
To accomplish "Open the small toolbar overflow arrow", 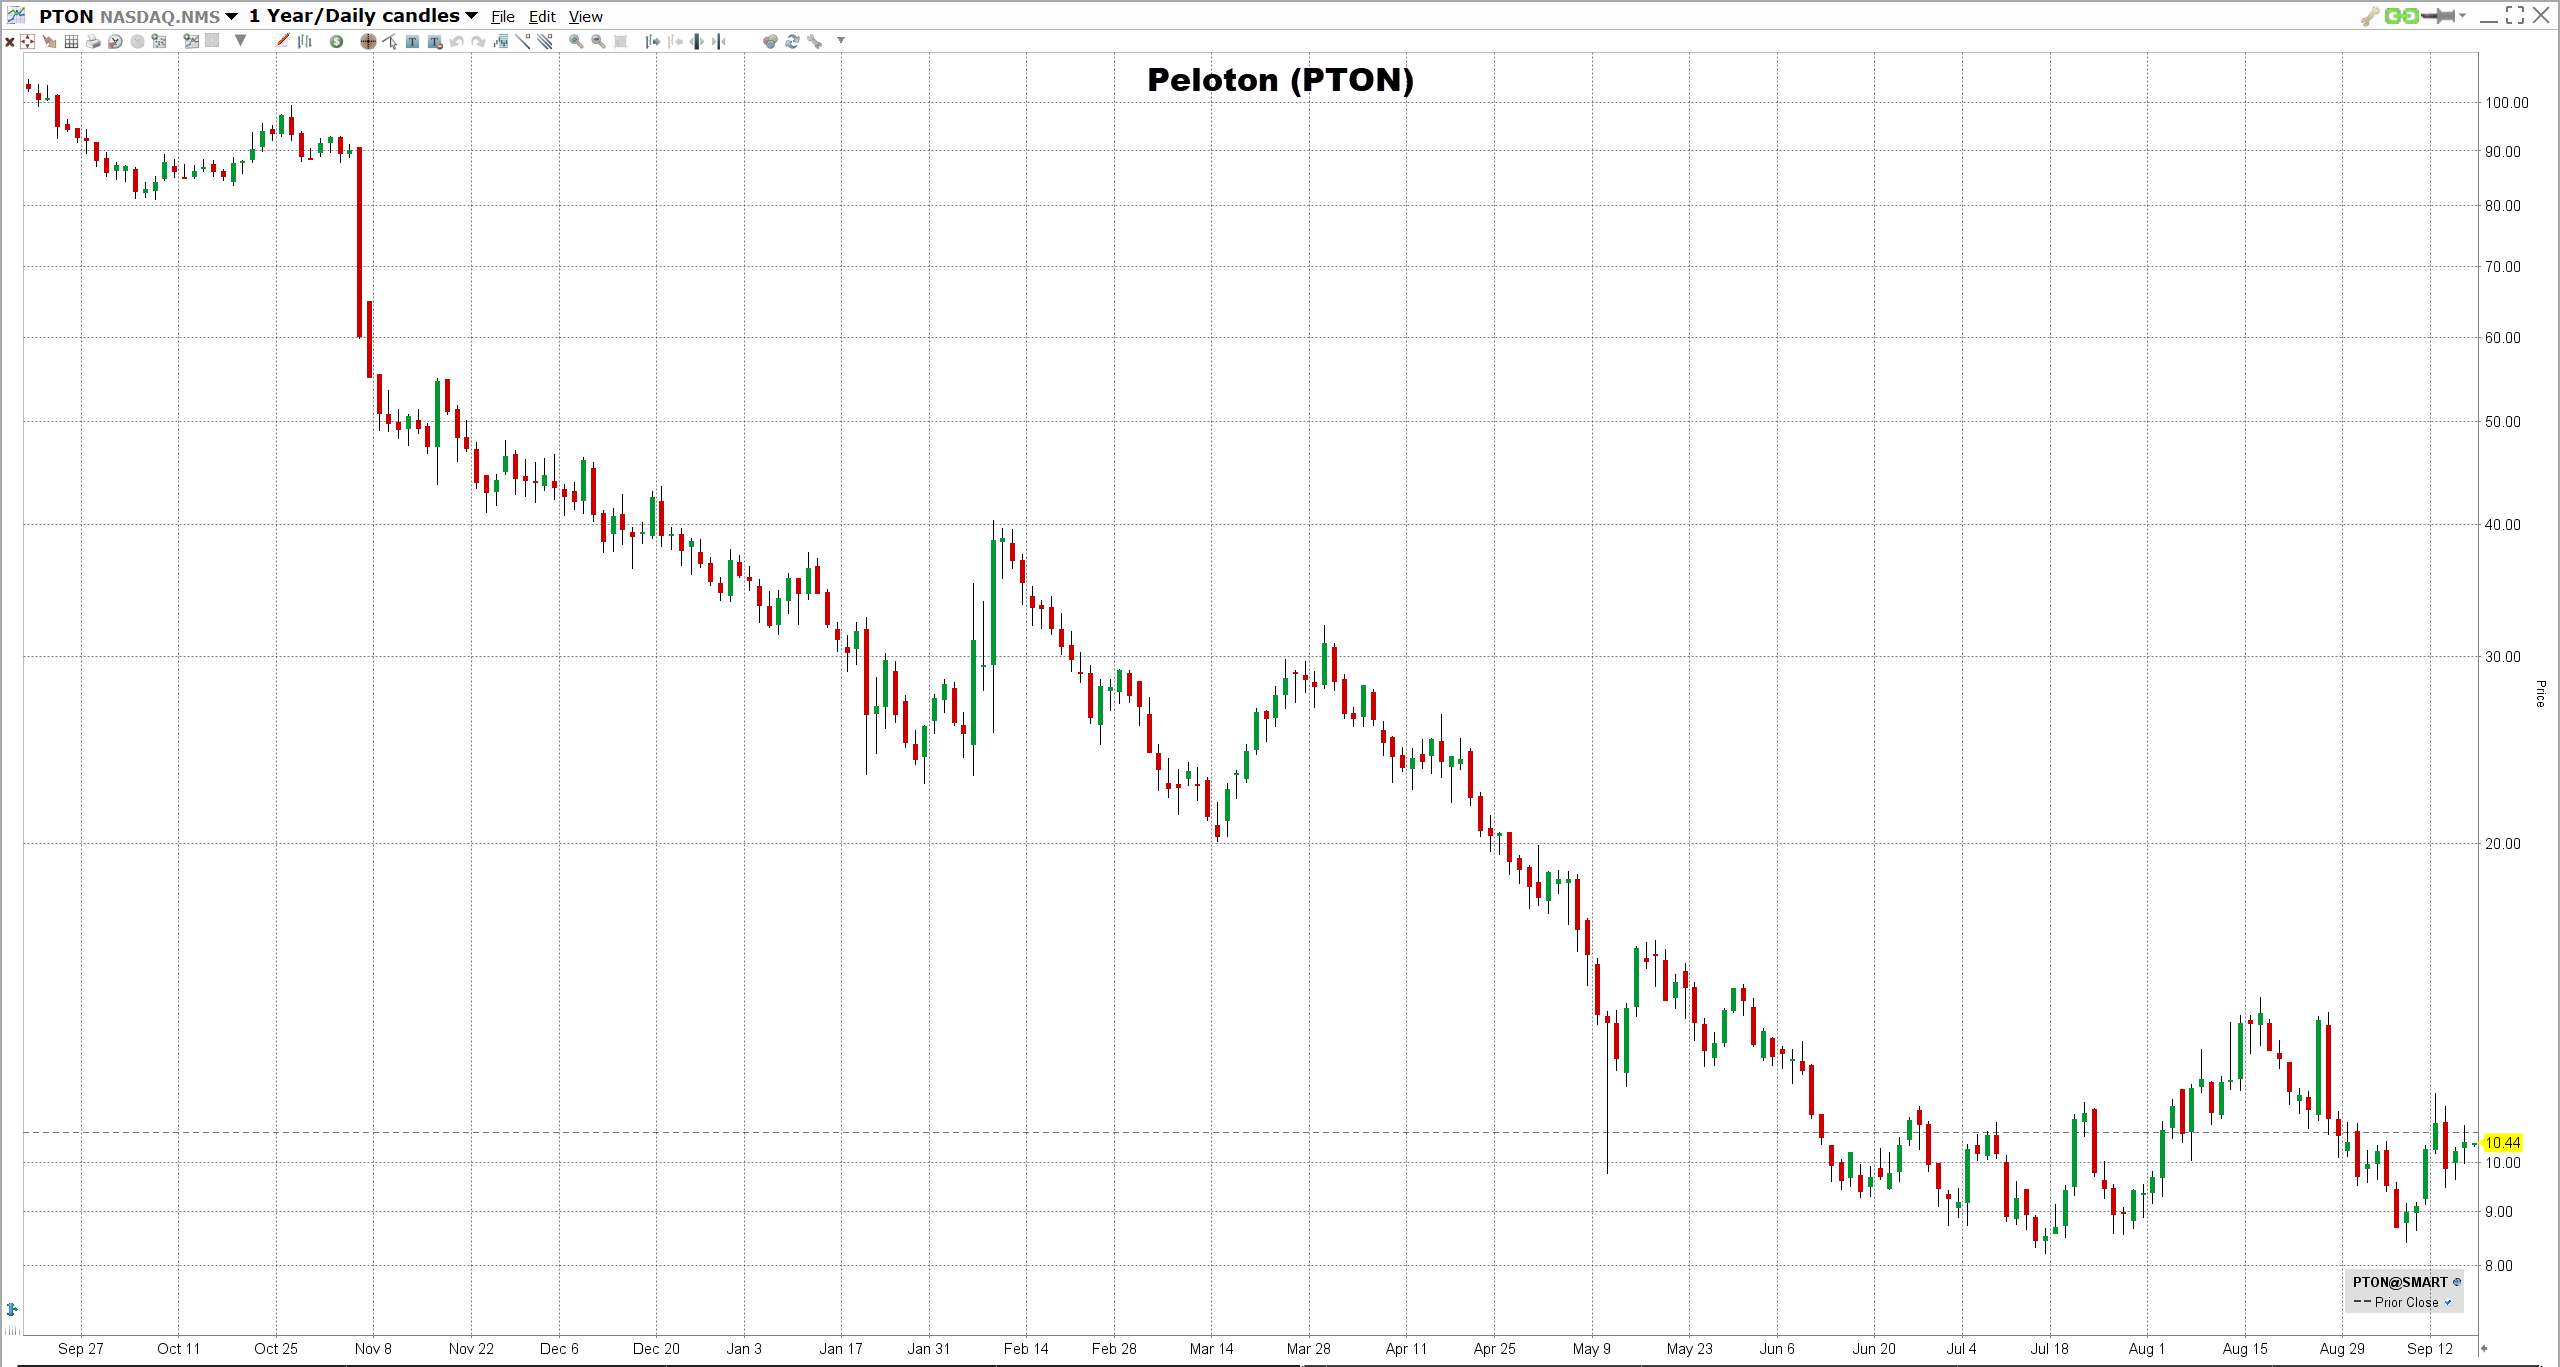I will coord(841,40).
